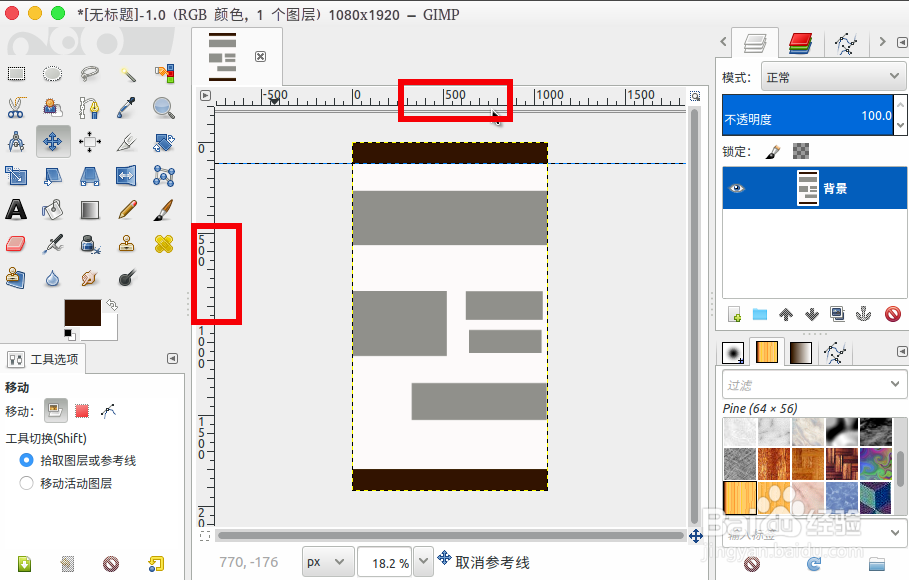Select the Perspective tool
Screen dimensions: 909x580
point(90,176)
